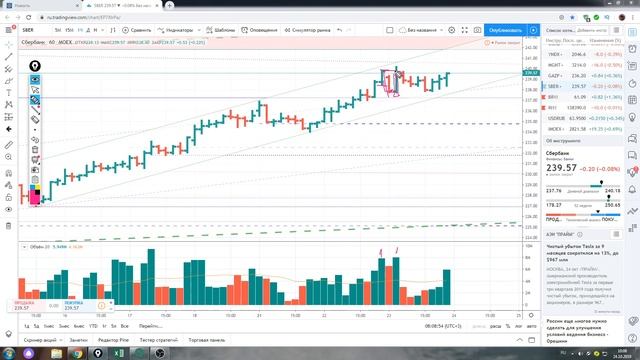Open Pine Editor tab
The image size is (640, 360).
point(113,340)
